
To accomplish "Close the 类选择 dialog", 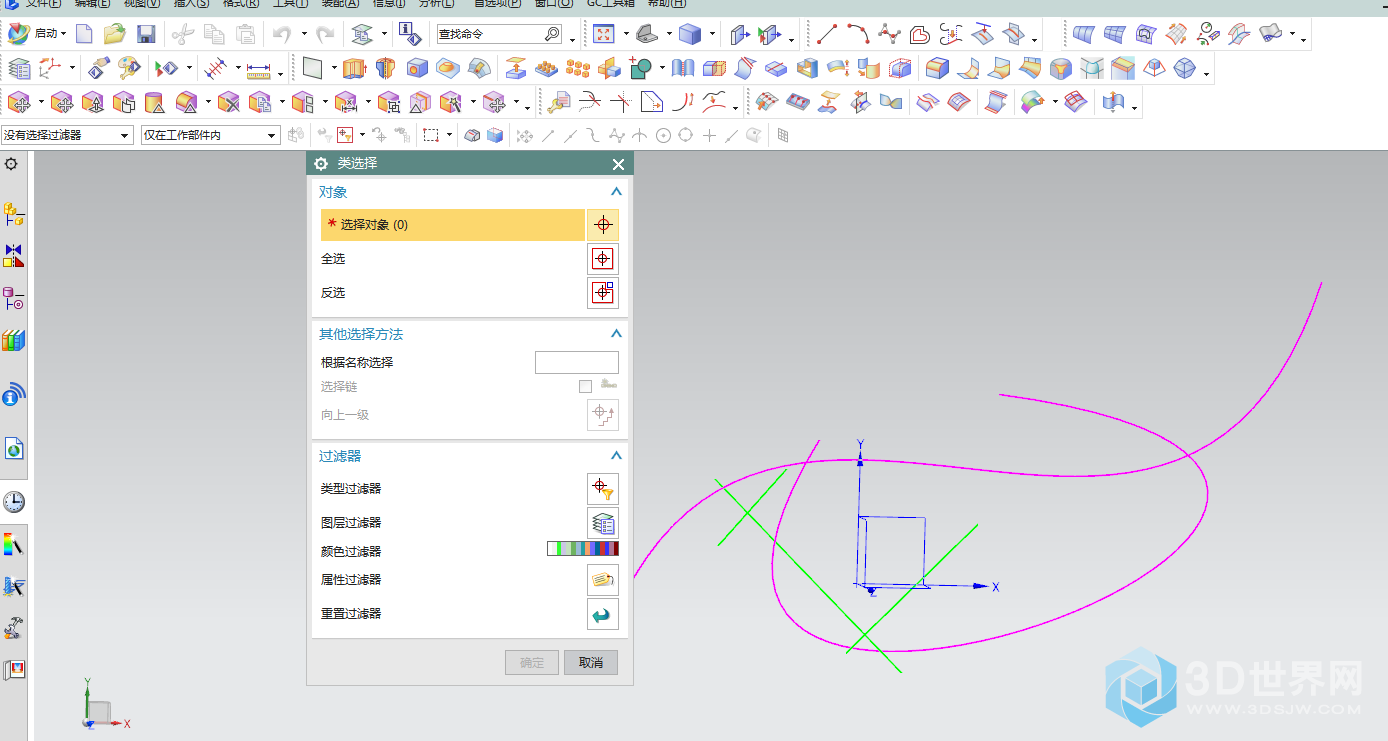I will 618,164.
